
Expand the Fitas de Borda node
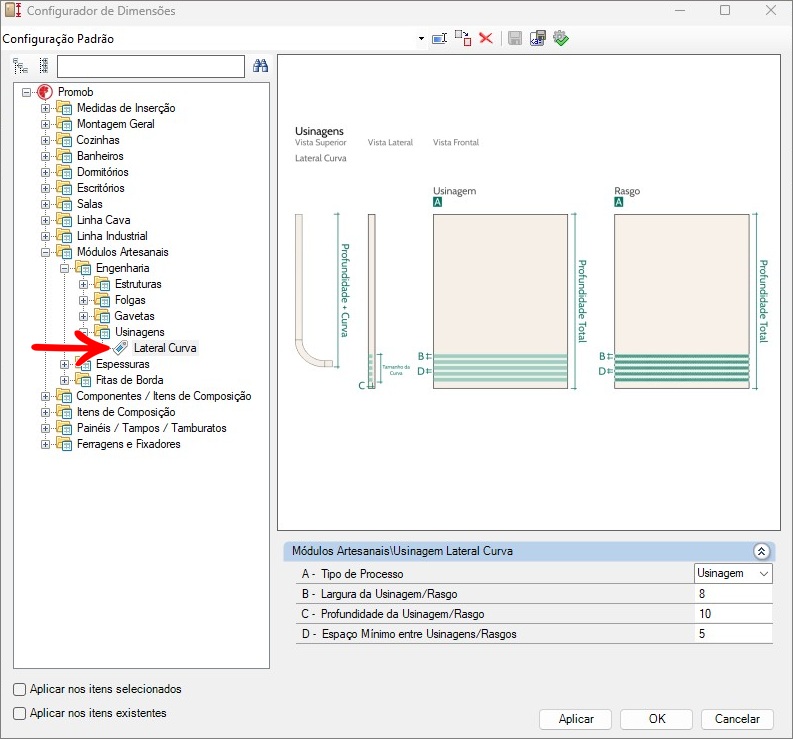pyautogui.click(x=64, y=380)
